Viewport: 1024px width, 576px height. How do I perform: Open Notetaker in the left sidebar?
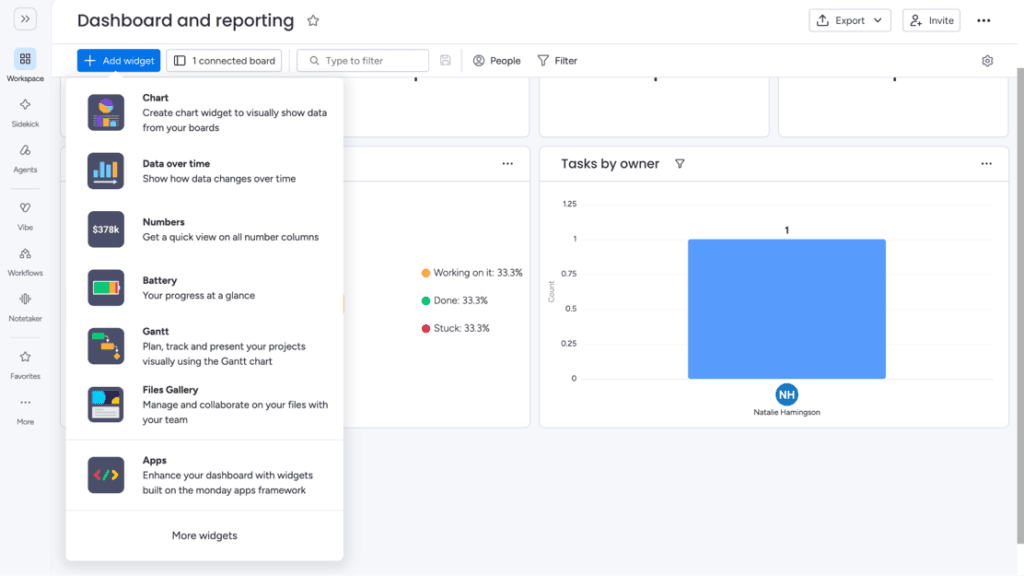tap(25, 307)
